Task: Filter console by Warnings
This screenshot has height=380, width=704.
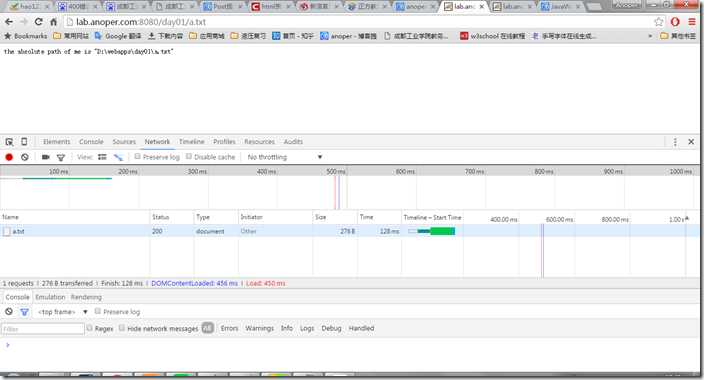Action: pyautogui.click(x=259, y=328)
